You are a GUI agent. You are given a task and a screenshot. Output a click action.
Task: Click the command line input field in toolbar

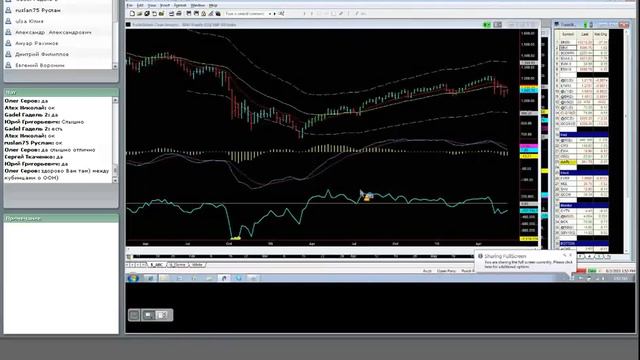pyautogui.click(x=246, y=13)
